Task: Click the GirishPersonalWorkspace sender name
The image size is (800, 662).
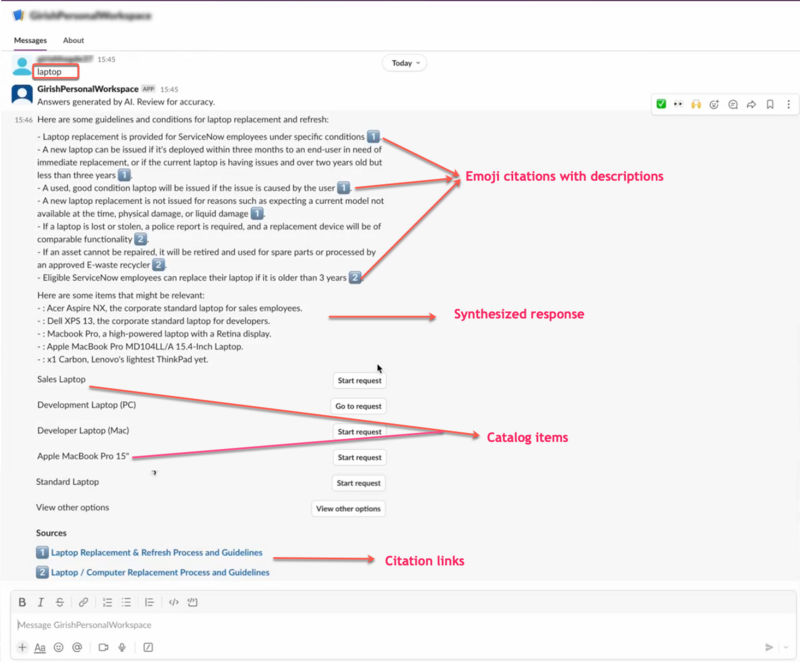Action: click(x=88, y=89)
